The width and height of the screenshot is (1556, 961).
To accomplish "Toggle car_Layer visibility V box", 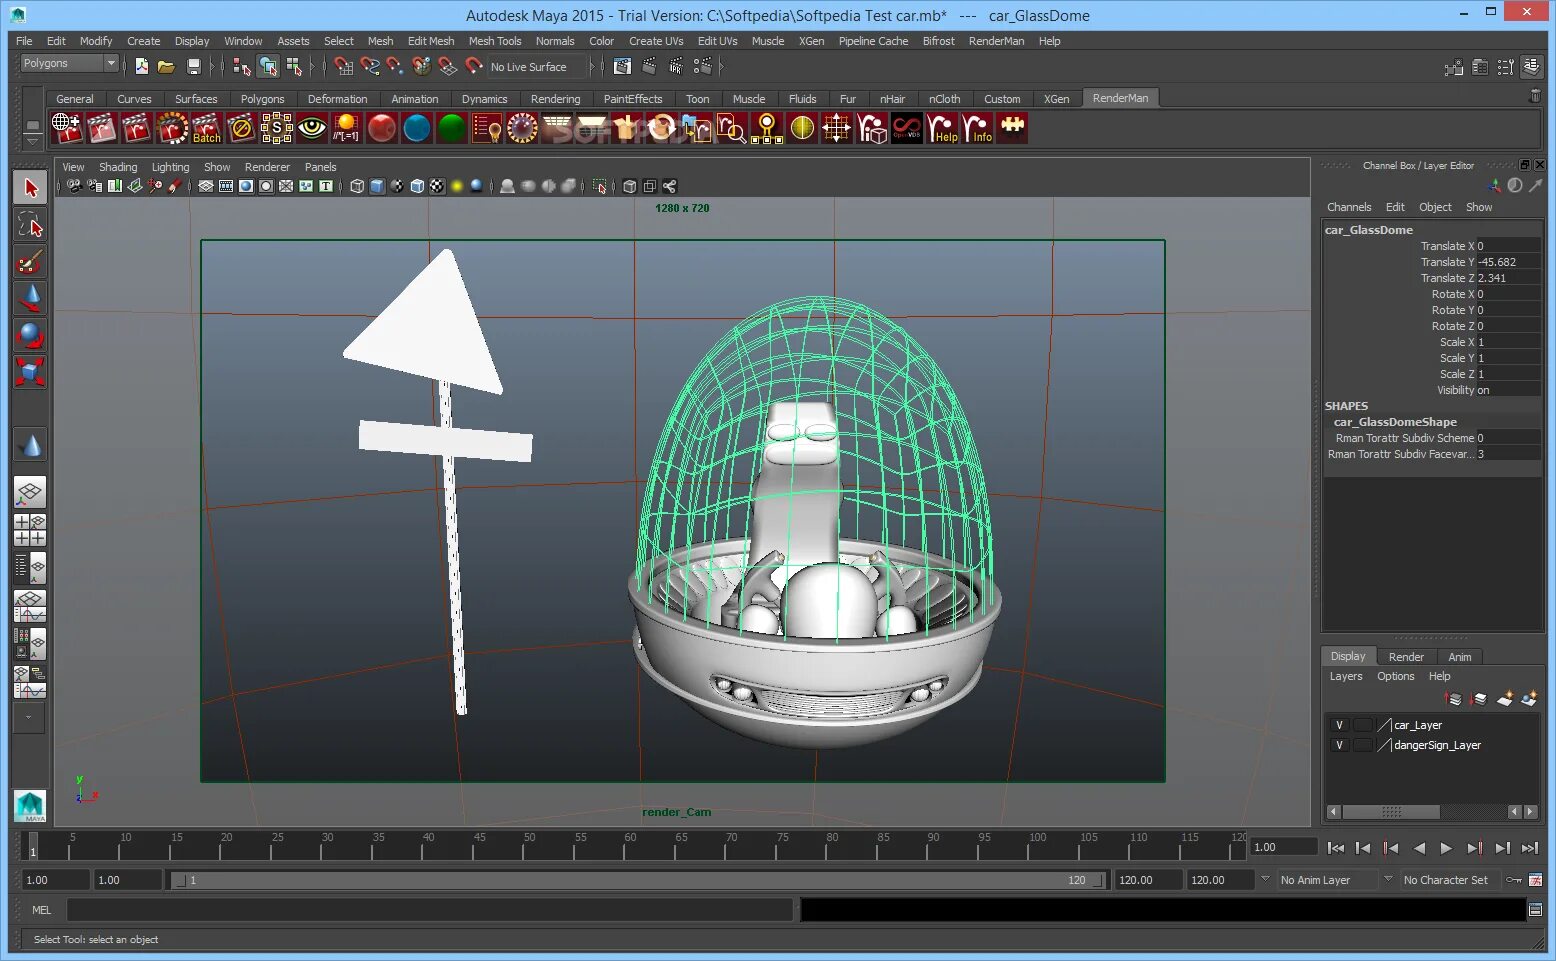I will pos(1339,725).
